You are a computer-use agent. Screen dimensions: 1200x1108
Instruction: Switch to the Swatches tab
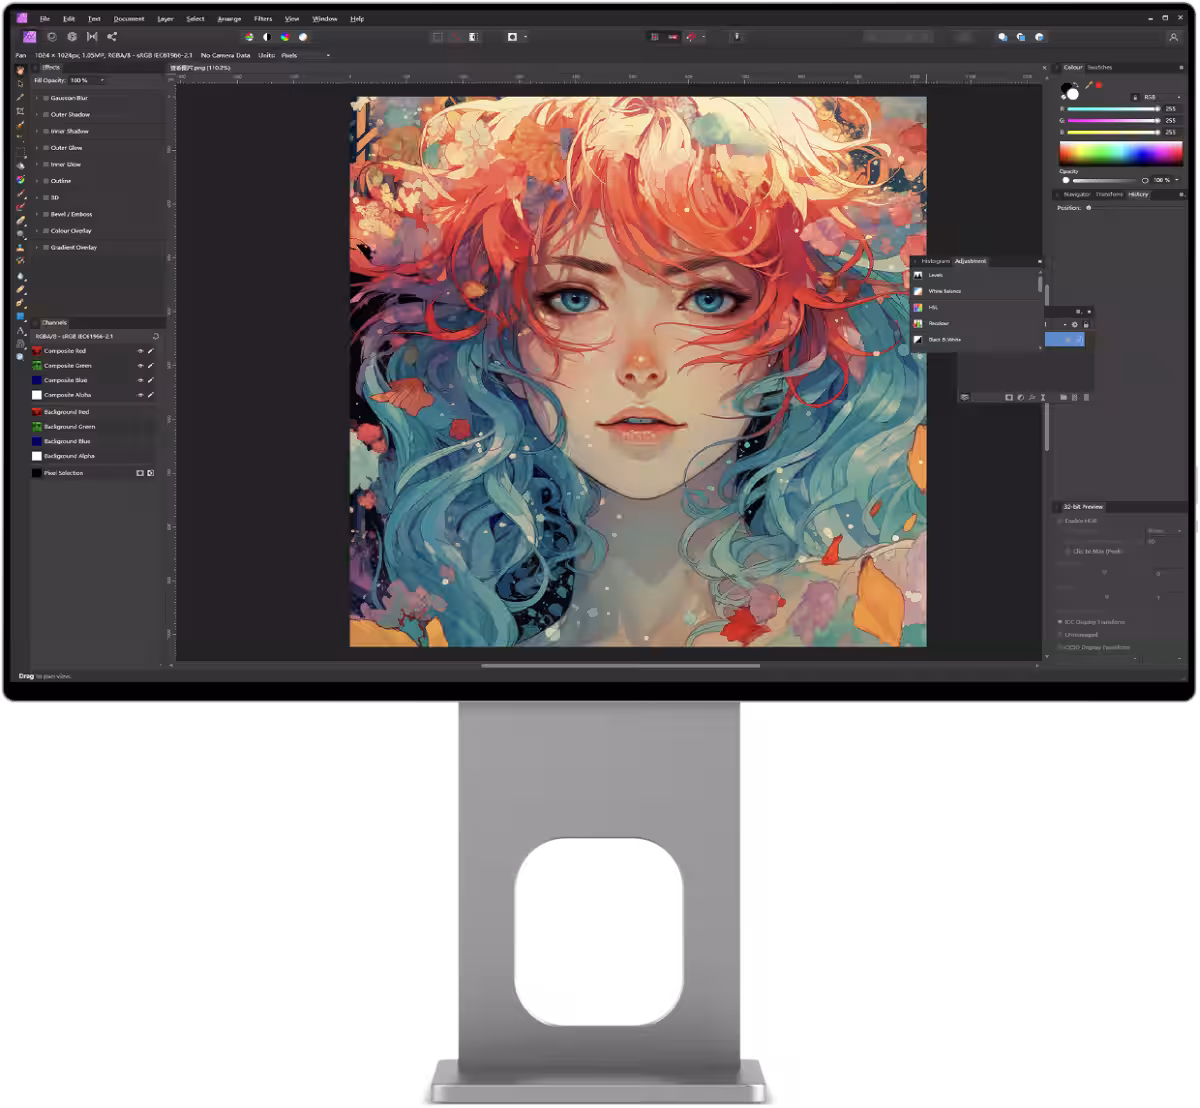pyautogui.click(x=1100, y=67)
